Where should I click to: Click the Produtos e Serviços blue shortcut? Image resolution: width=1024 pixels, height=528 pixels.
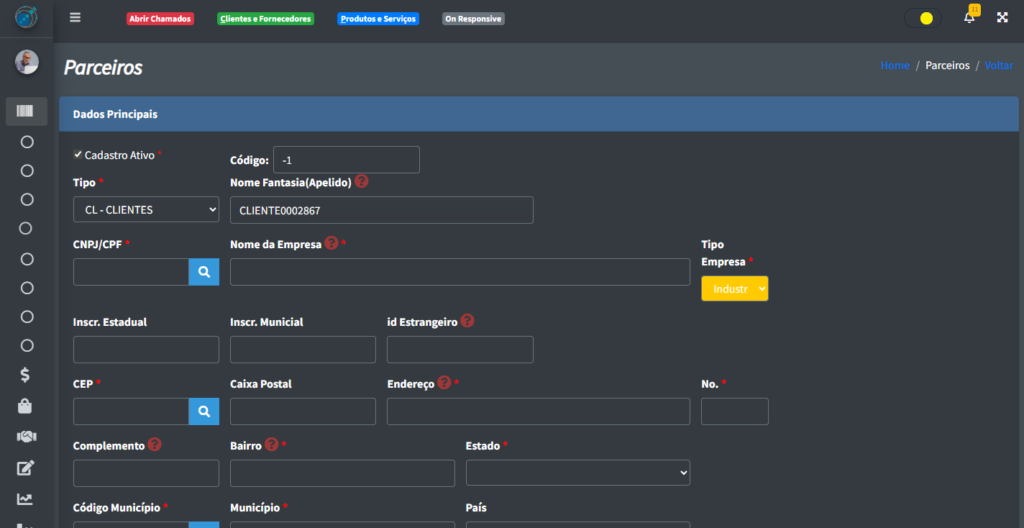point(378,19)
